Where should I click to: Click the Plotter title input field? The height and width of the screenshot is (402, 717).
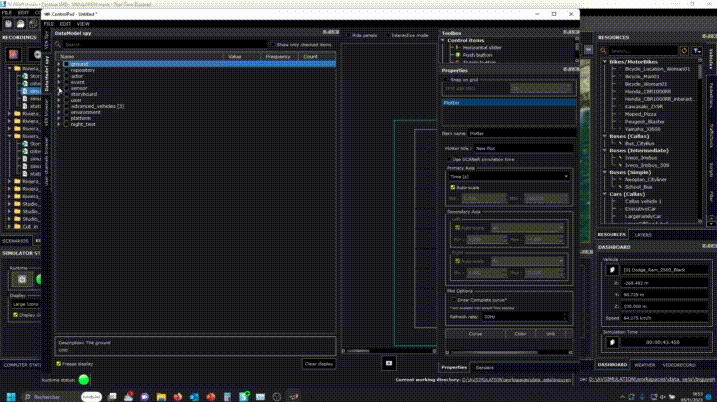523,148
